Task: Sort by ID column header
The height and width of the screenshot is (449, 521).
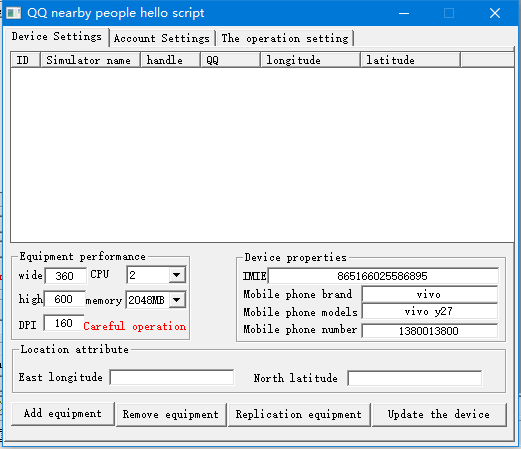Action: pos(25,60)
